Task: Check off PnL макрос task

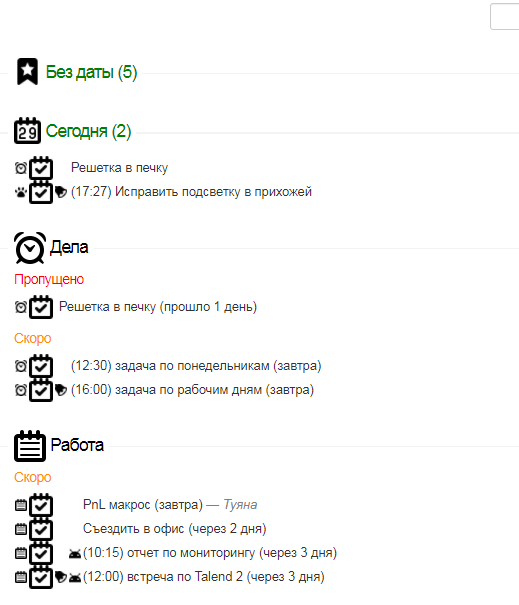Action: (41, 505)
